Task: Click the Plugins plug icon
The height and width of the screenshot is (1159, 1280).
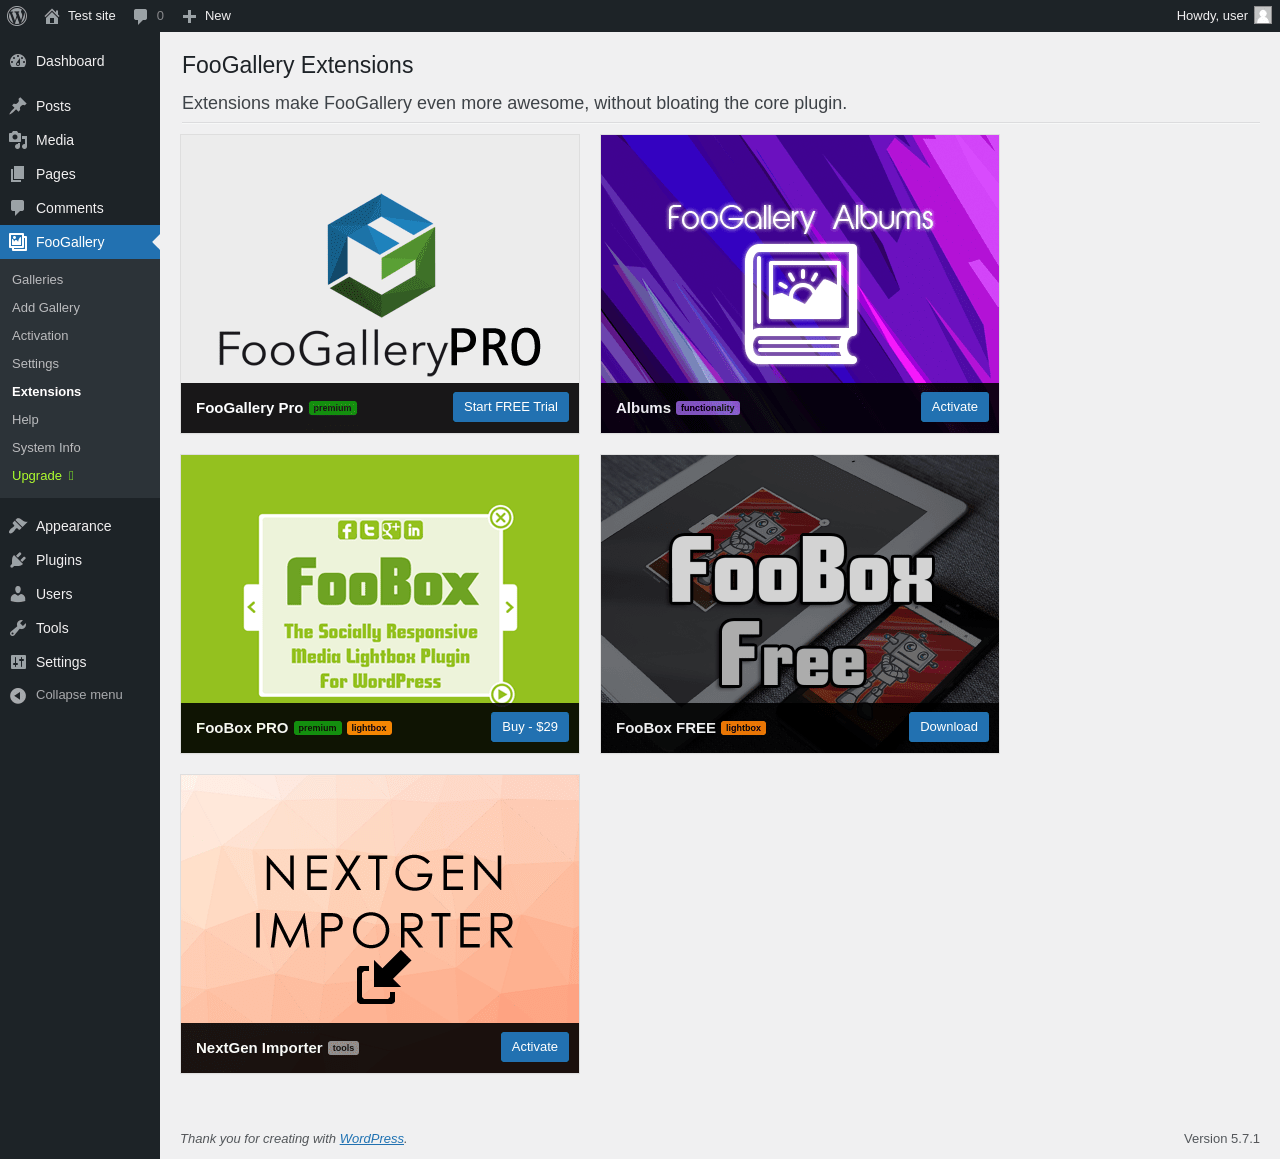Action: [18, 560]
